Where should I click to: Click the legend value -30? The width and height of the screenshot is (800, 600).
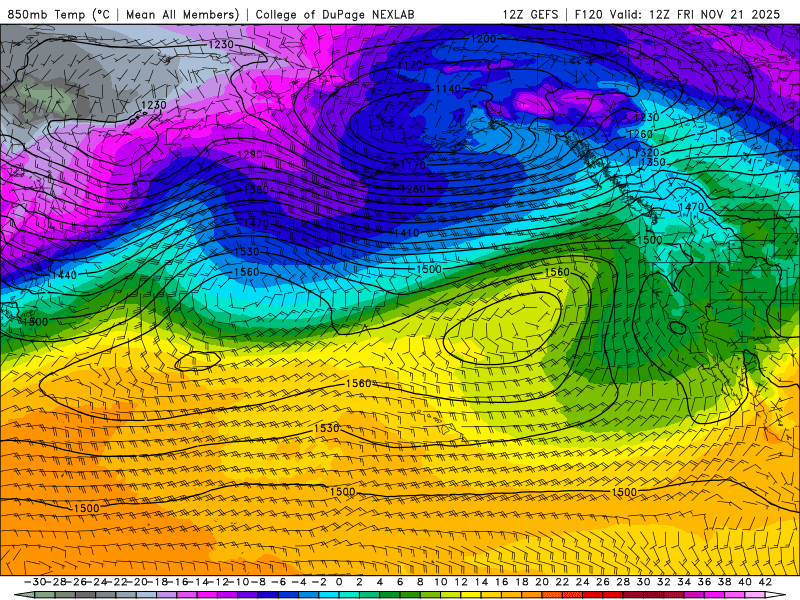(x=35, y=582)
